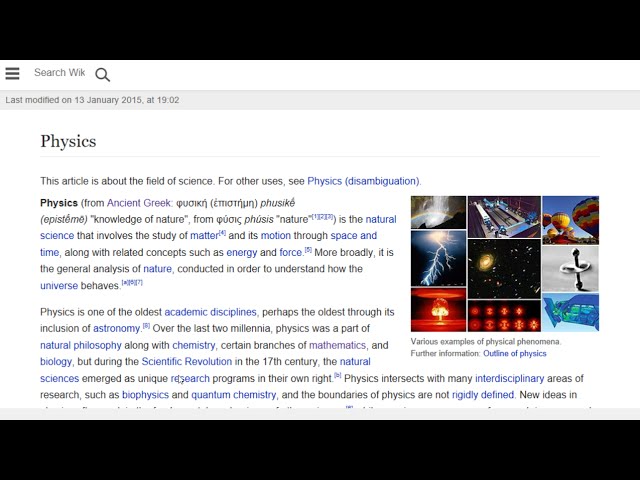The width and height of the screenshot is (640, 480).
Task: Click the Physics article heading
Action: coord(68,141)
